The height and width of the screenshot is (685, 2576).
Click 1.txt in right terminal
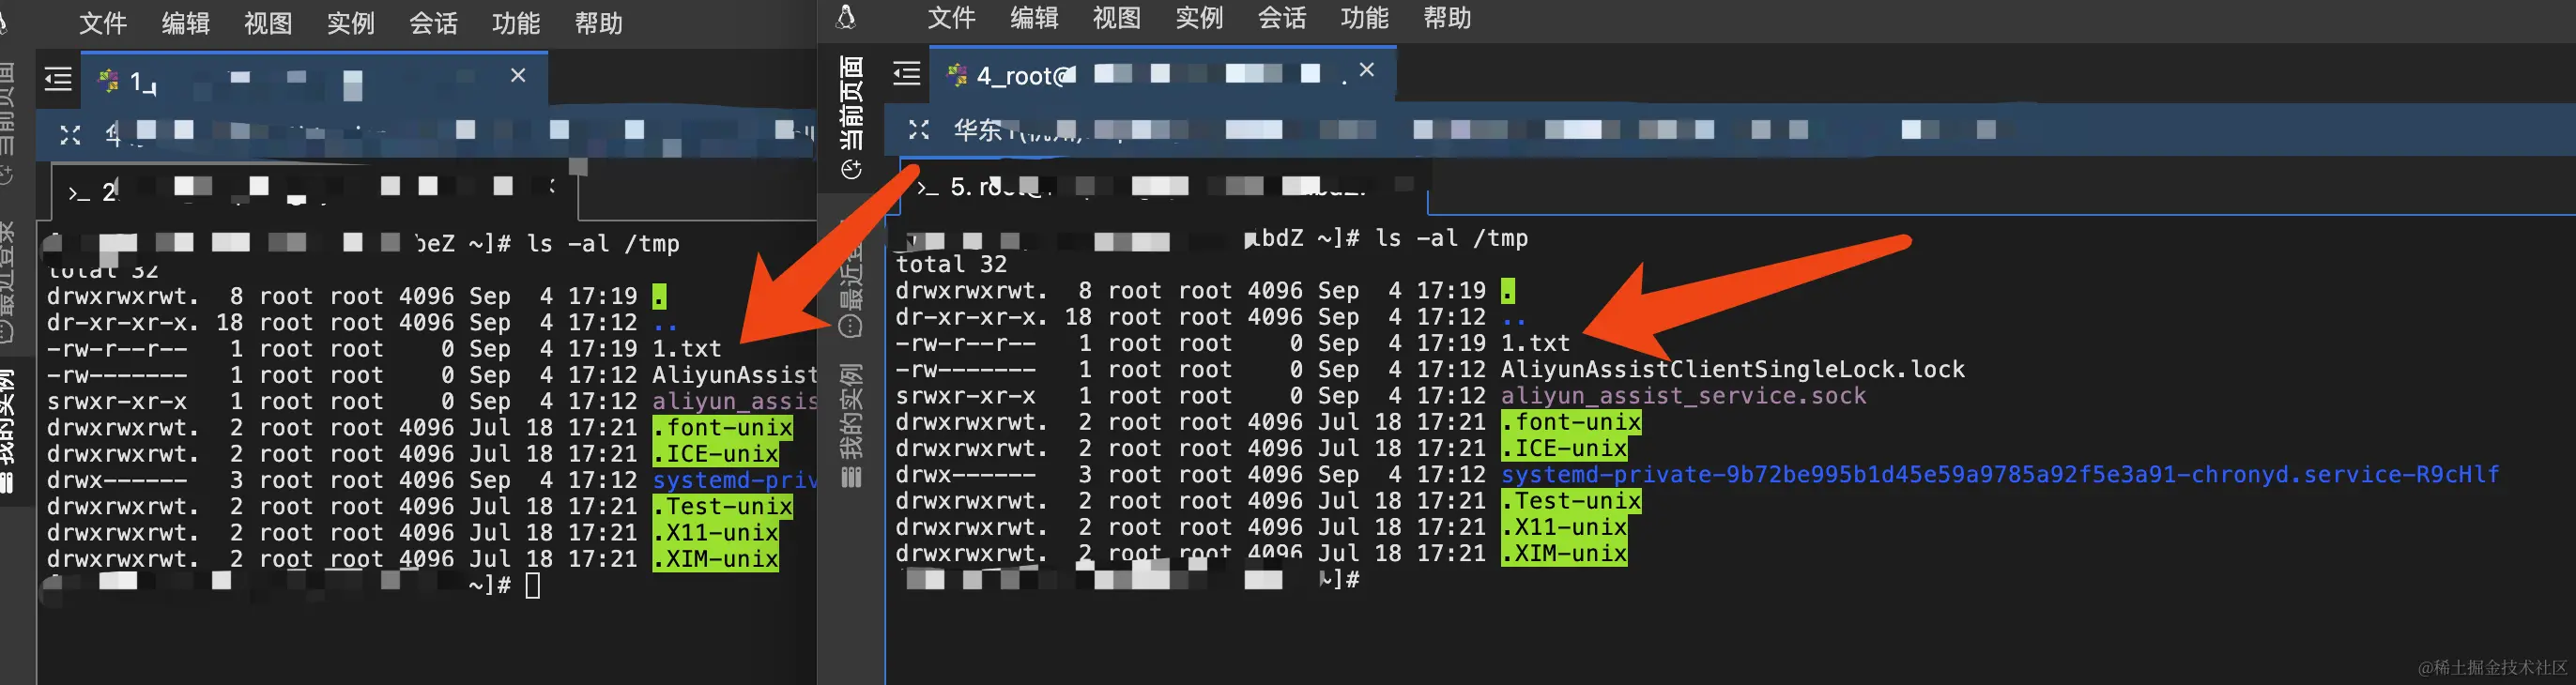(x=1536, y=343)
